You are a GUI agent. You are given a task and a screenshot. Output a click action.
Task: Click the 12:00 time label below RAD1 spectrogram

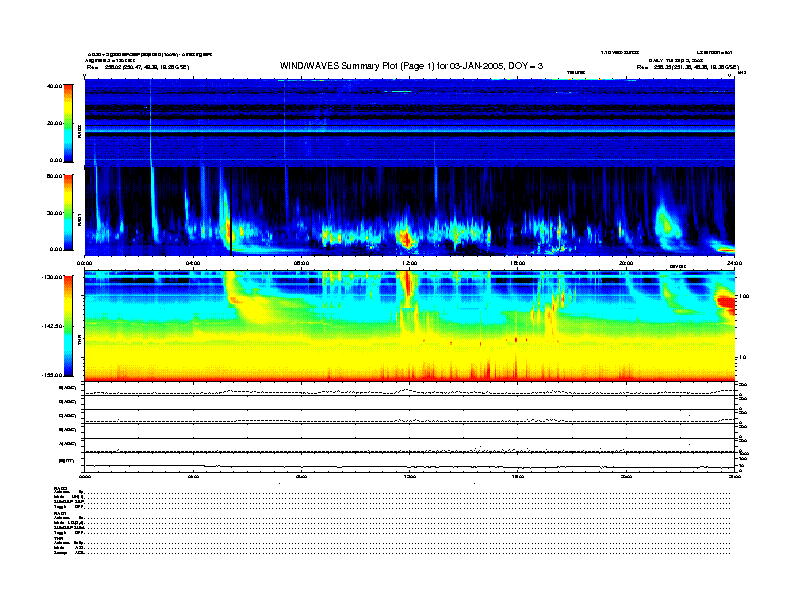pos(409,263)
